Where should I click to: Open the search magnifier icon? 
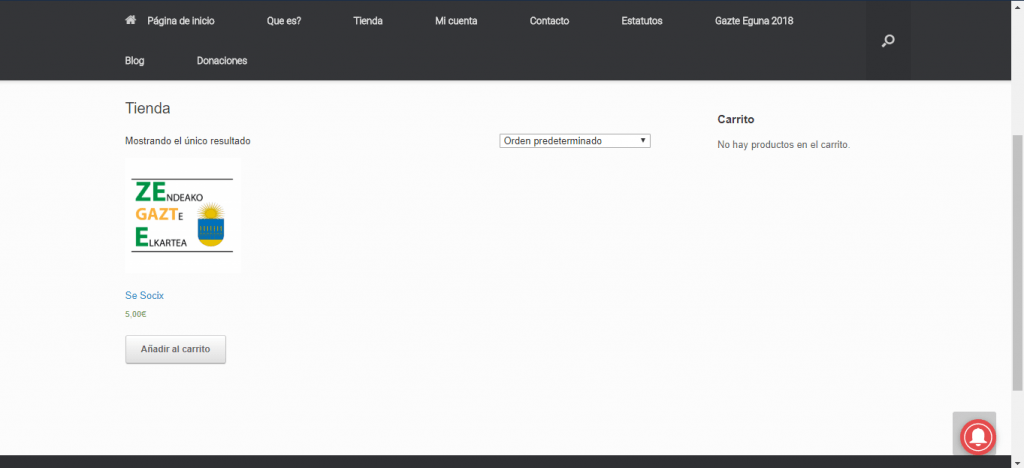click(x=888, y=40)
